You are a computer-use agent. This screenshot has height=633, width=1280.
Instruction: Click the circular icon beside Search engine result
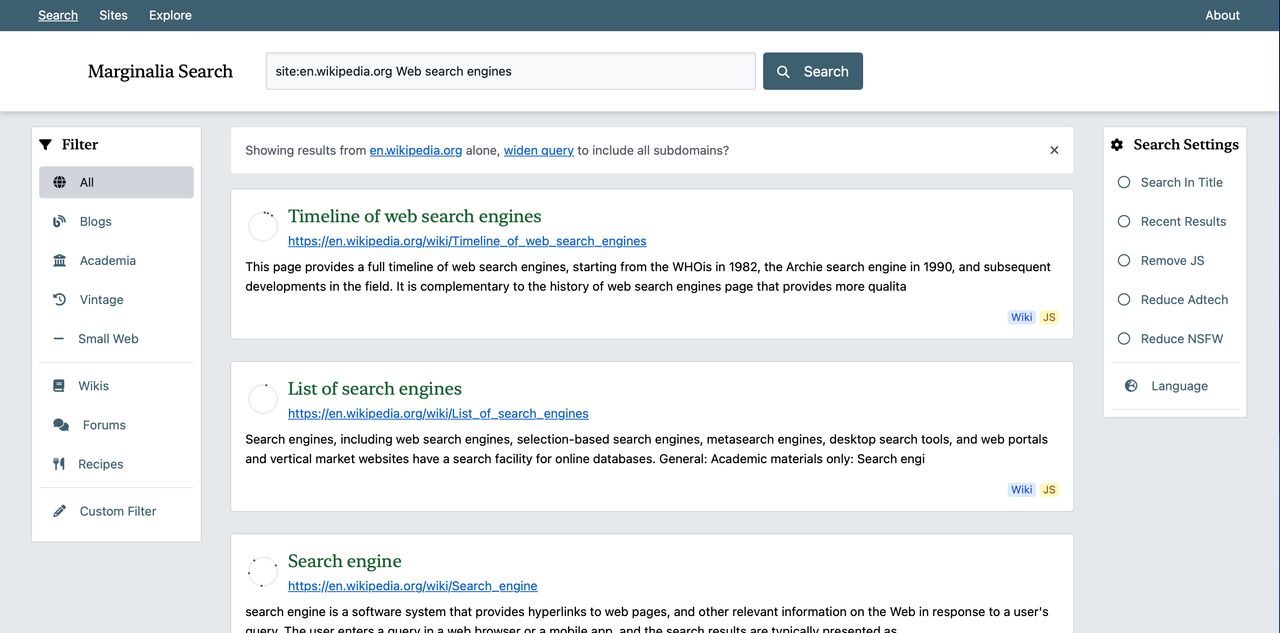(x=263, y=572)
